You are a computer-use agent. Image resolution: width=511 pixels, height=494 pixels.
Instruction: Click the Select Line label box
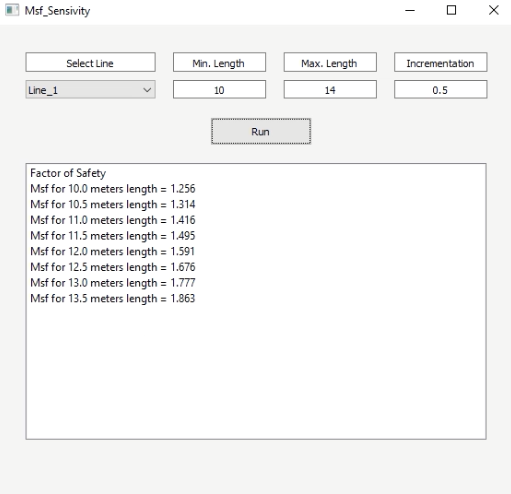(90, 62)
